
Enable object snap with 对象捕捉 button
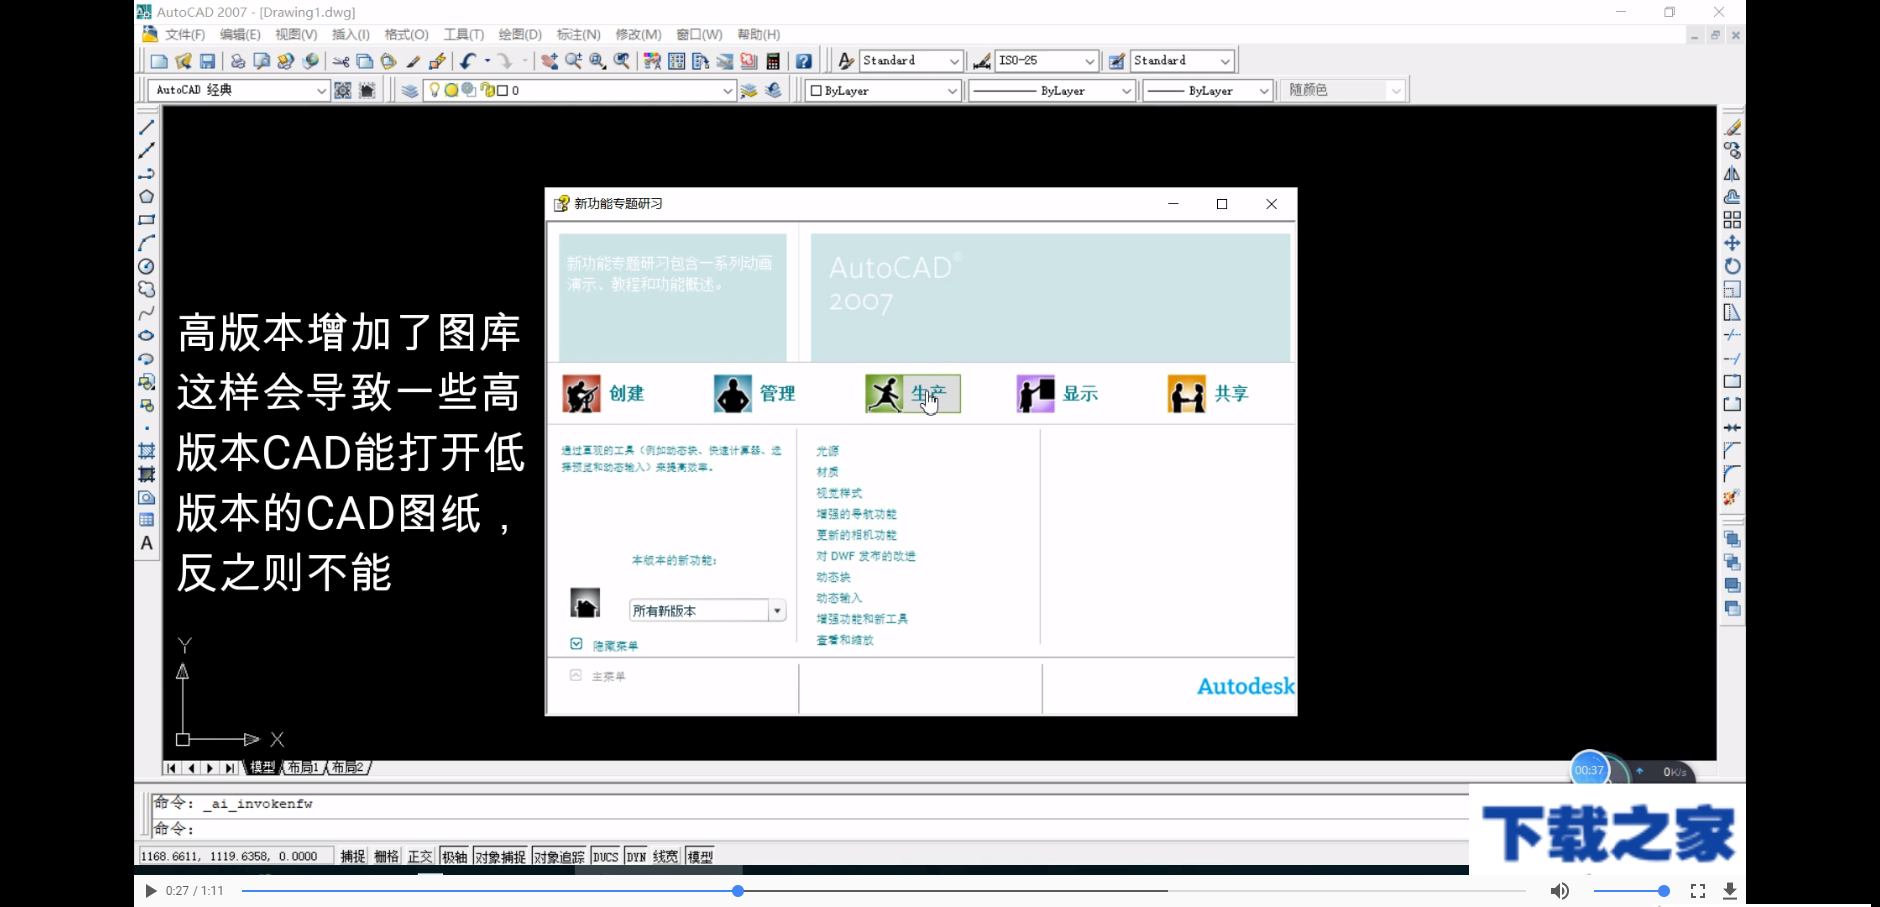click(x=502, y=855)
